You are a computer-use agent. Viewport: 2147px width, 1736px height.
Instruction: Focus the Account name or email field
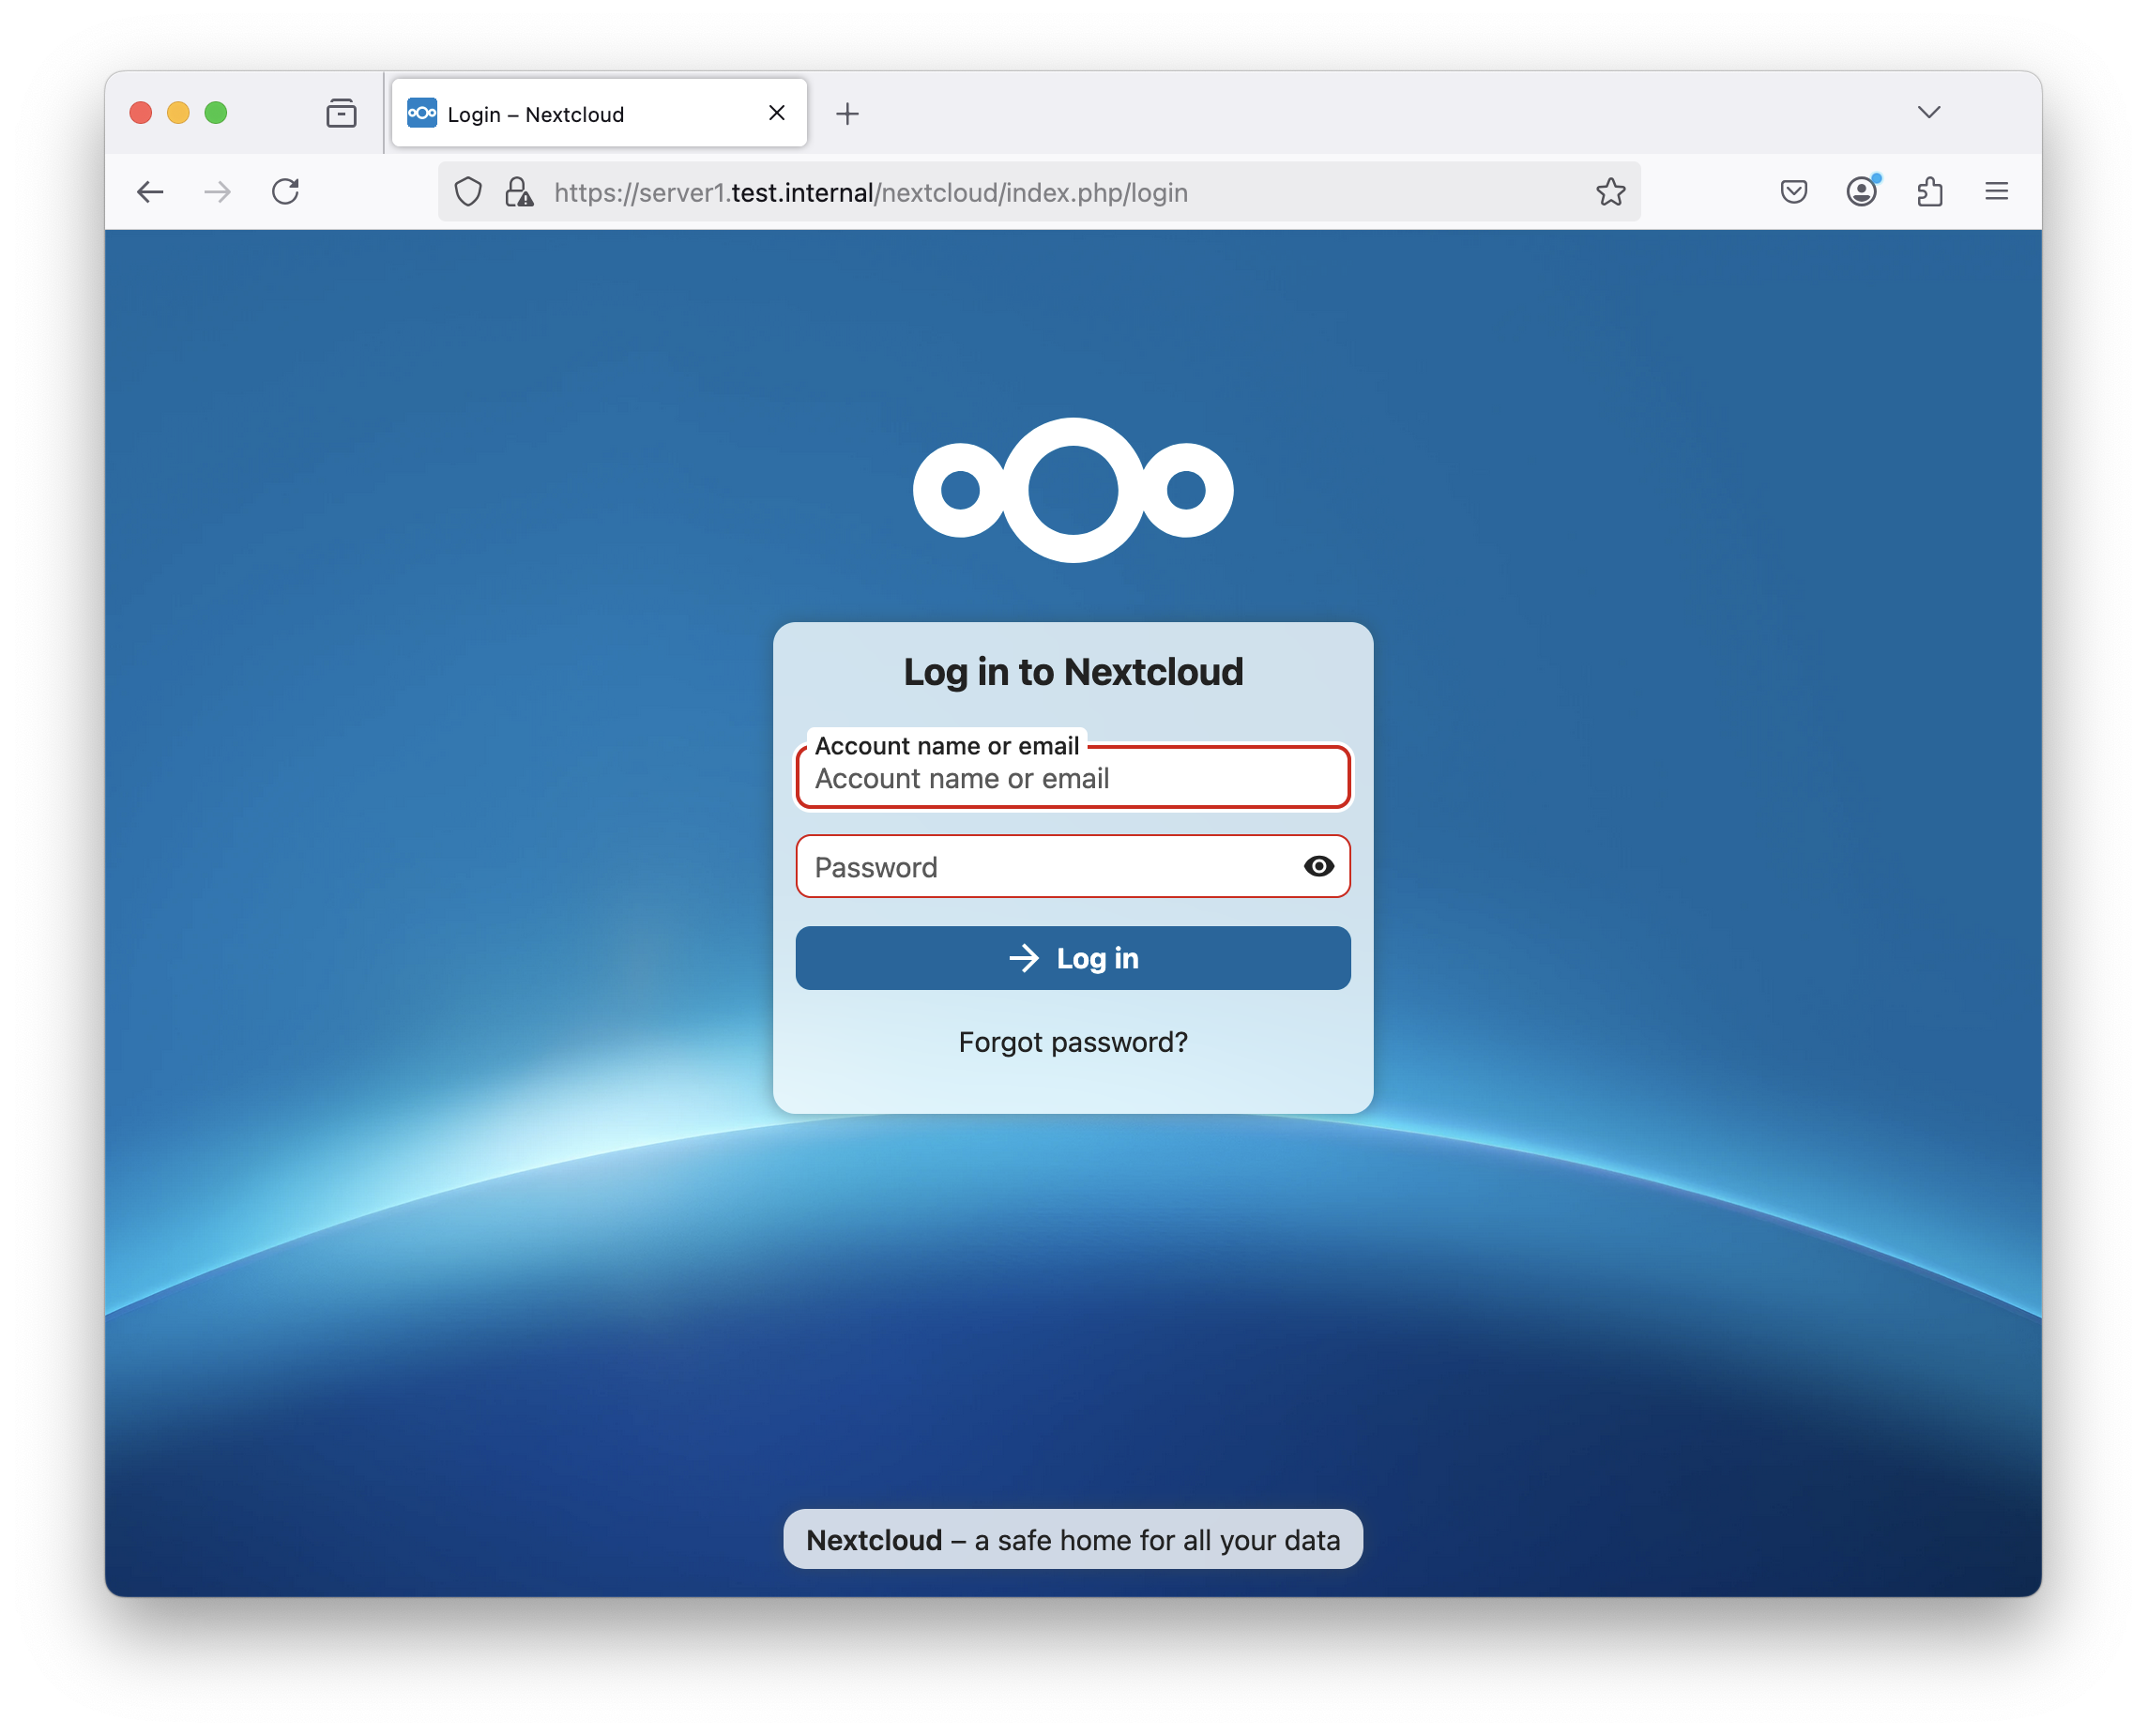pyautogui.click(x=1072, y=779)
